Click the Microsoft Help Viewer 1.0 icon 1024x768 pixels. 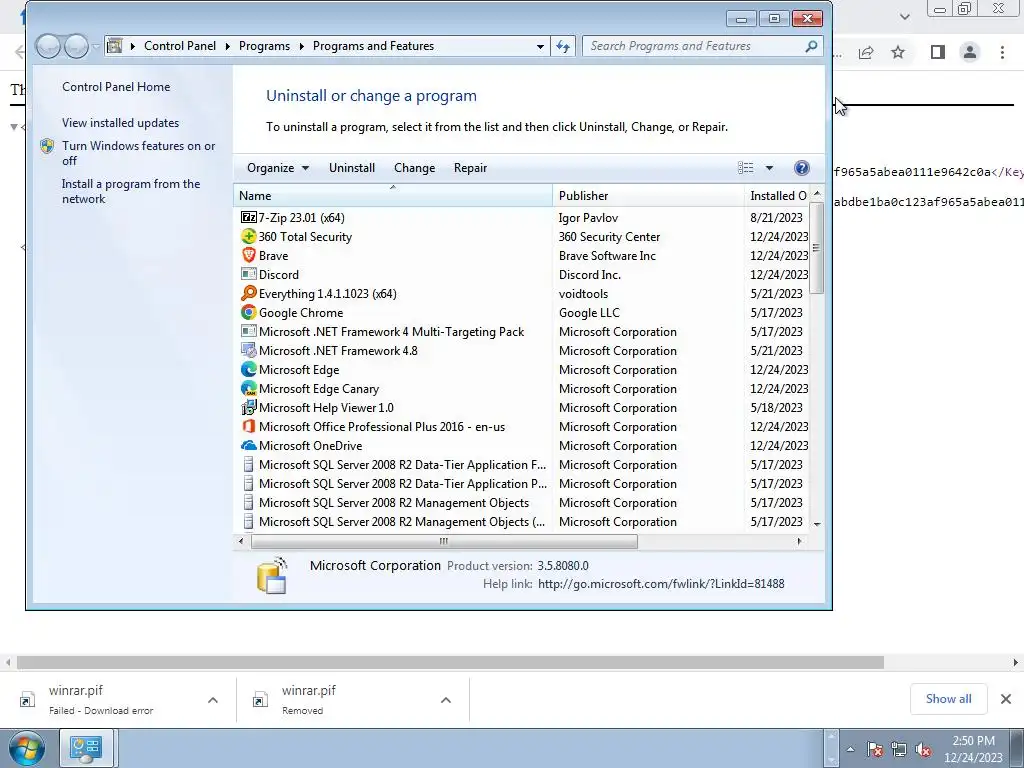(248, 408)
